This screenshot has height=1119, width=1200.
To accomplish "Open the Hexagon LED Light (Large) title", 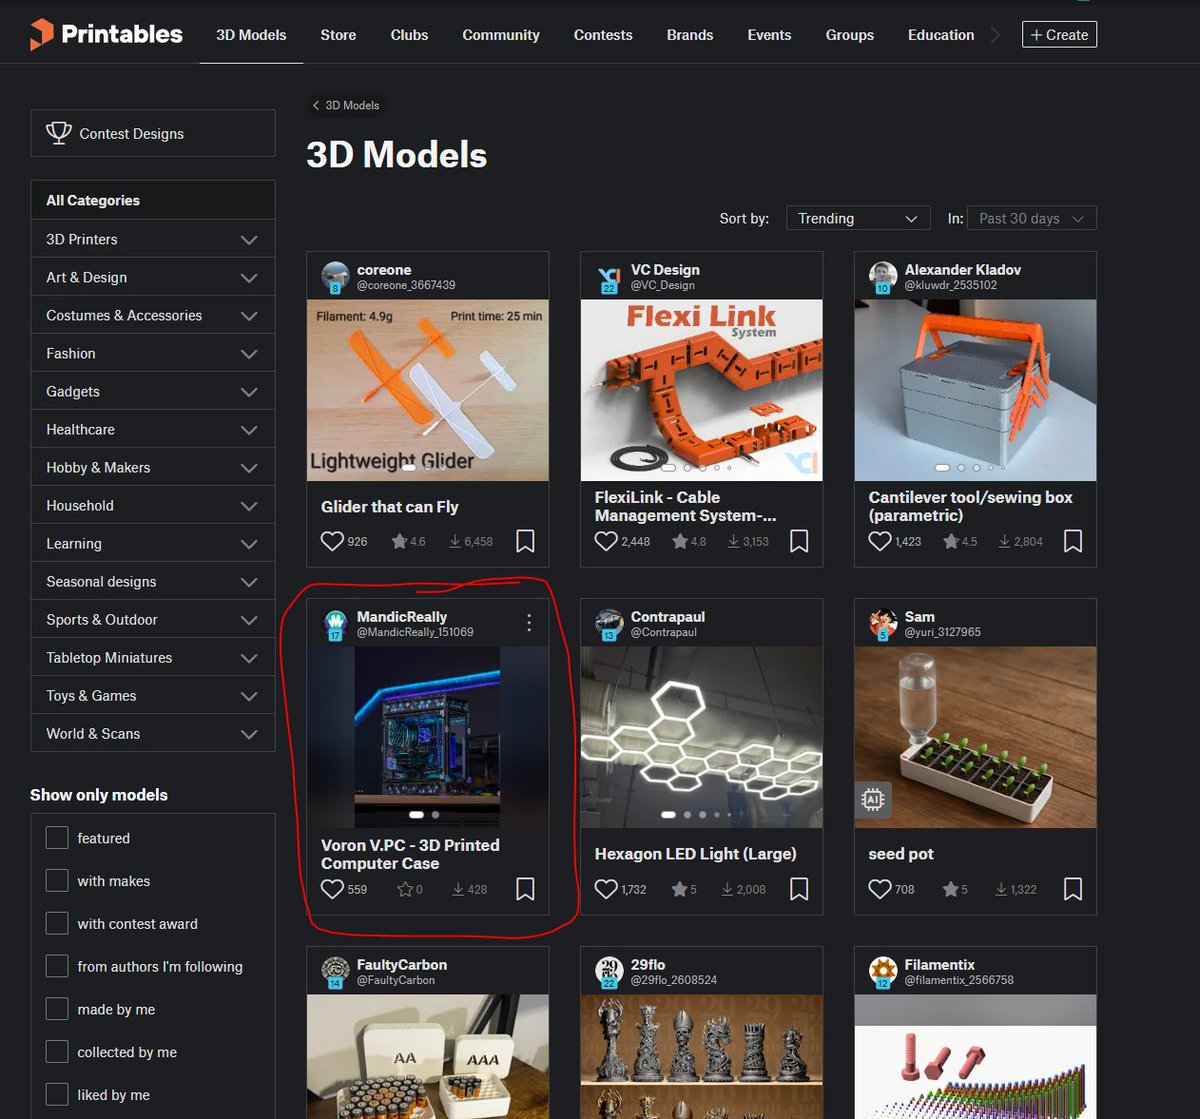I will point(696,854).
